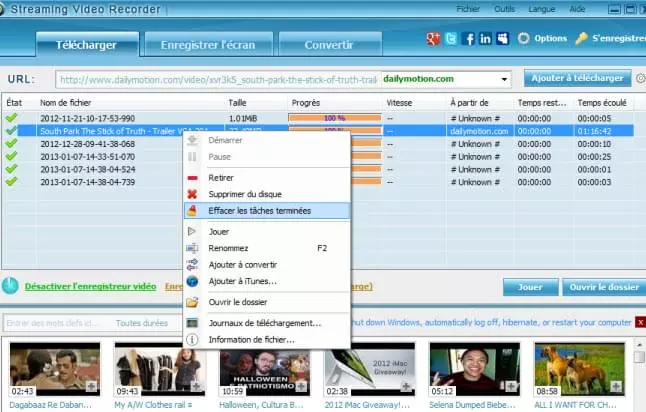Image resolution: width=646 pixels, height=412 pixels.
Task: Switch to the Convertir tab
Action: [x=329, y=44]
